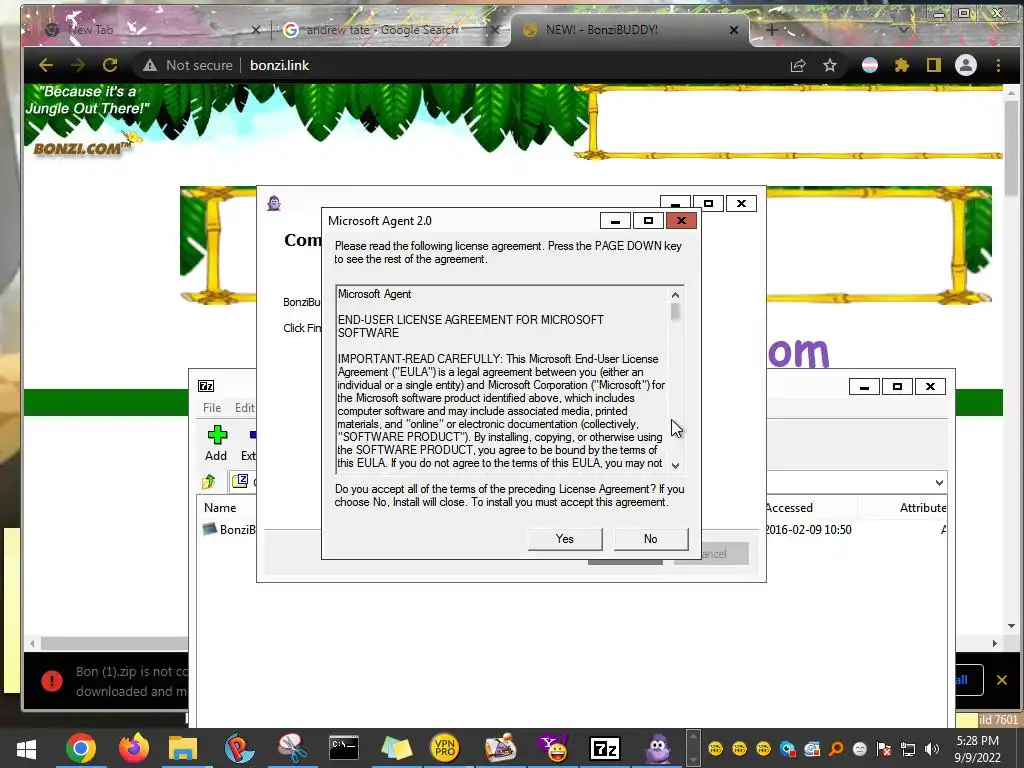The width and height of the screenshot is (1024, 768).
Task: Click the Add button in 7-Zip
Action: click(x=216, y=443)
